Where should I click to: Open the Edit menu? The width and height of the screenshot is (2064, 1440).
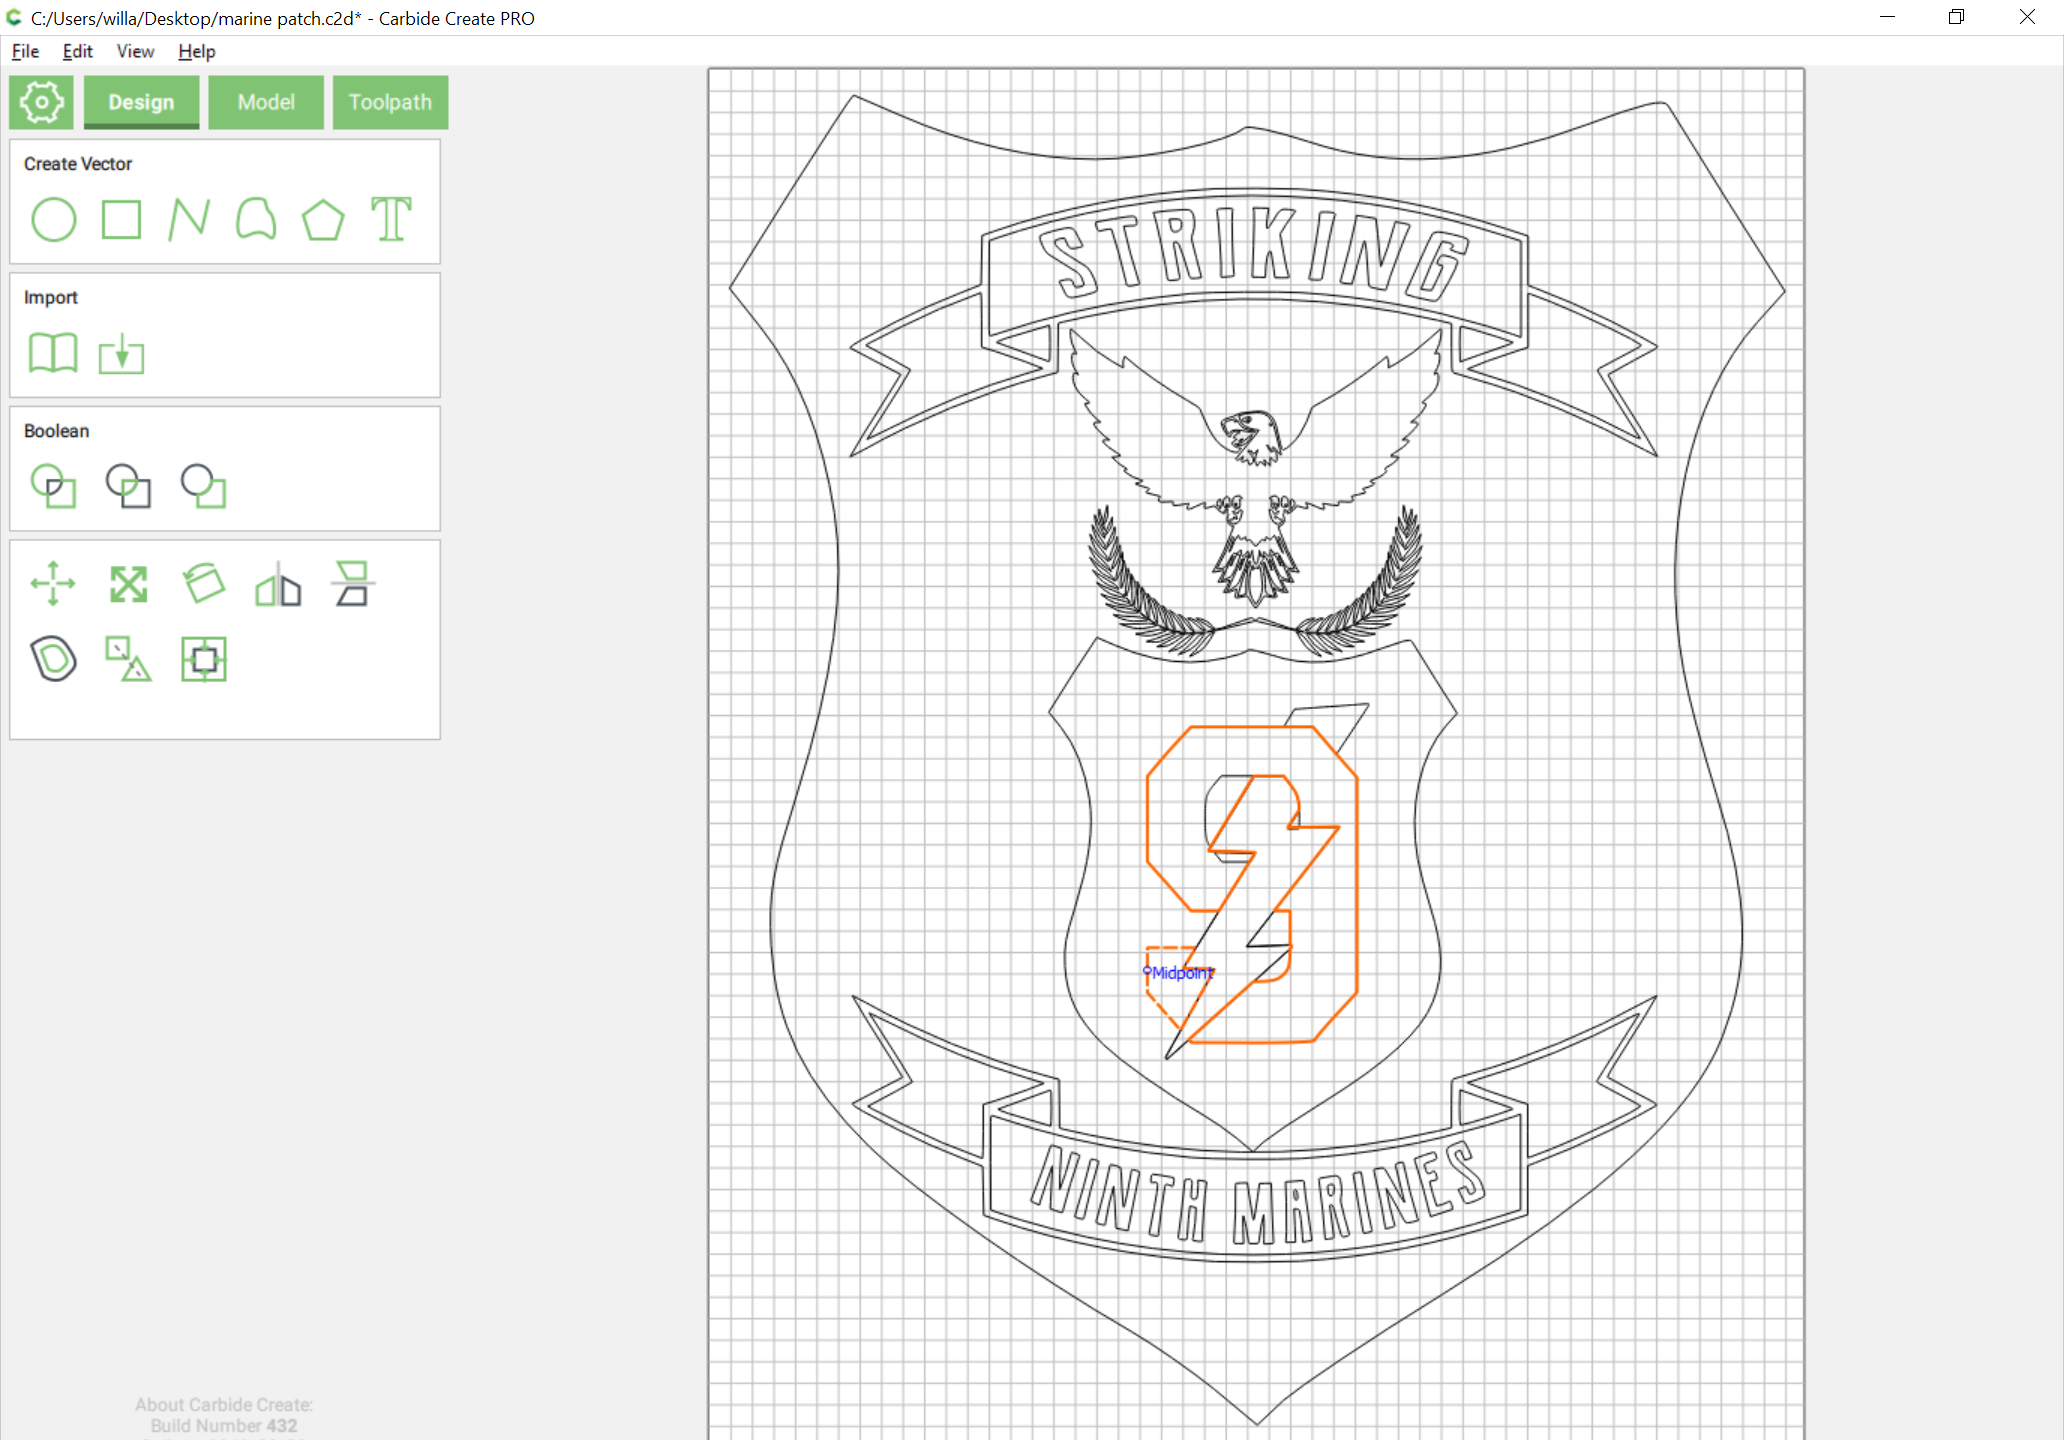click(77, 51)
